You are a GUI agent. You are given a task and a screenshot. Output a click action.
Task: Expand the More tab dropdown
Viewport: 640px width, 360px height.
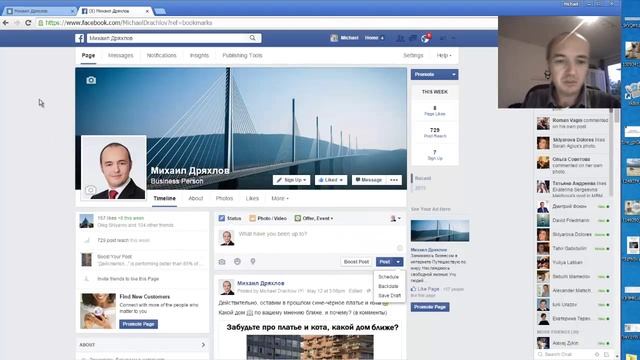[280, 198]
